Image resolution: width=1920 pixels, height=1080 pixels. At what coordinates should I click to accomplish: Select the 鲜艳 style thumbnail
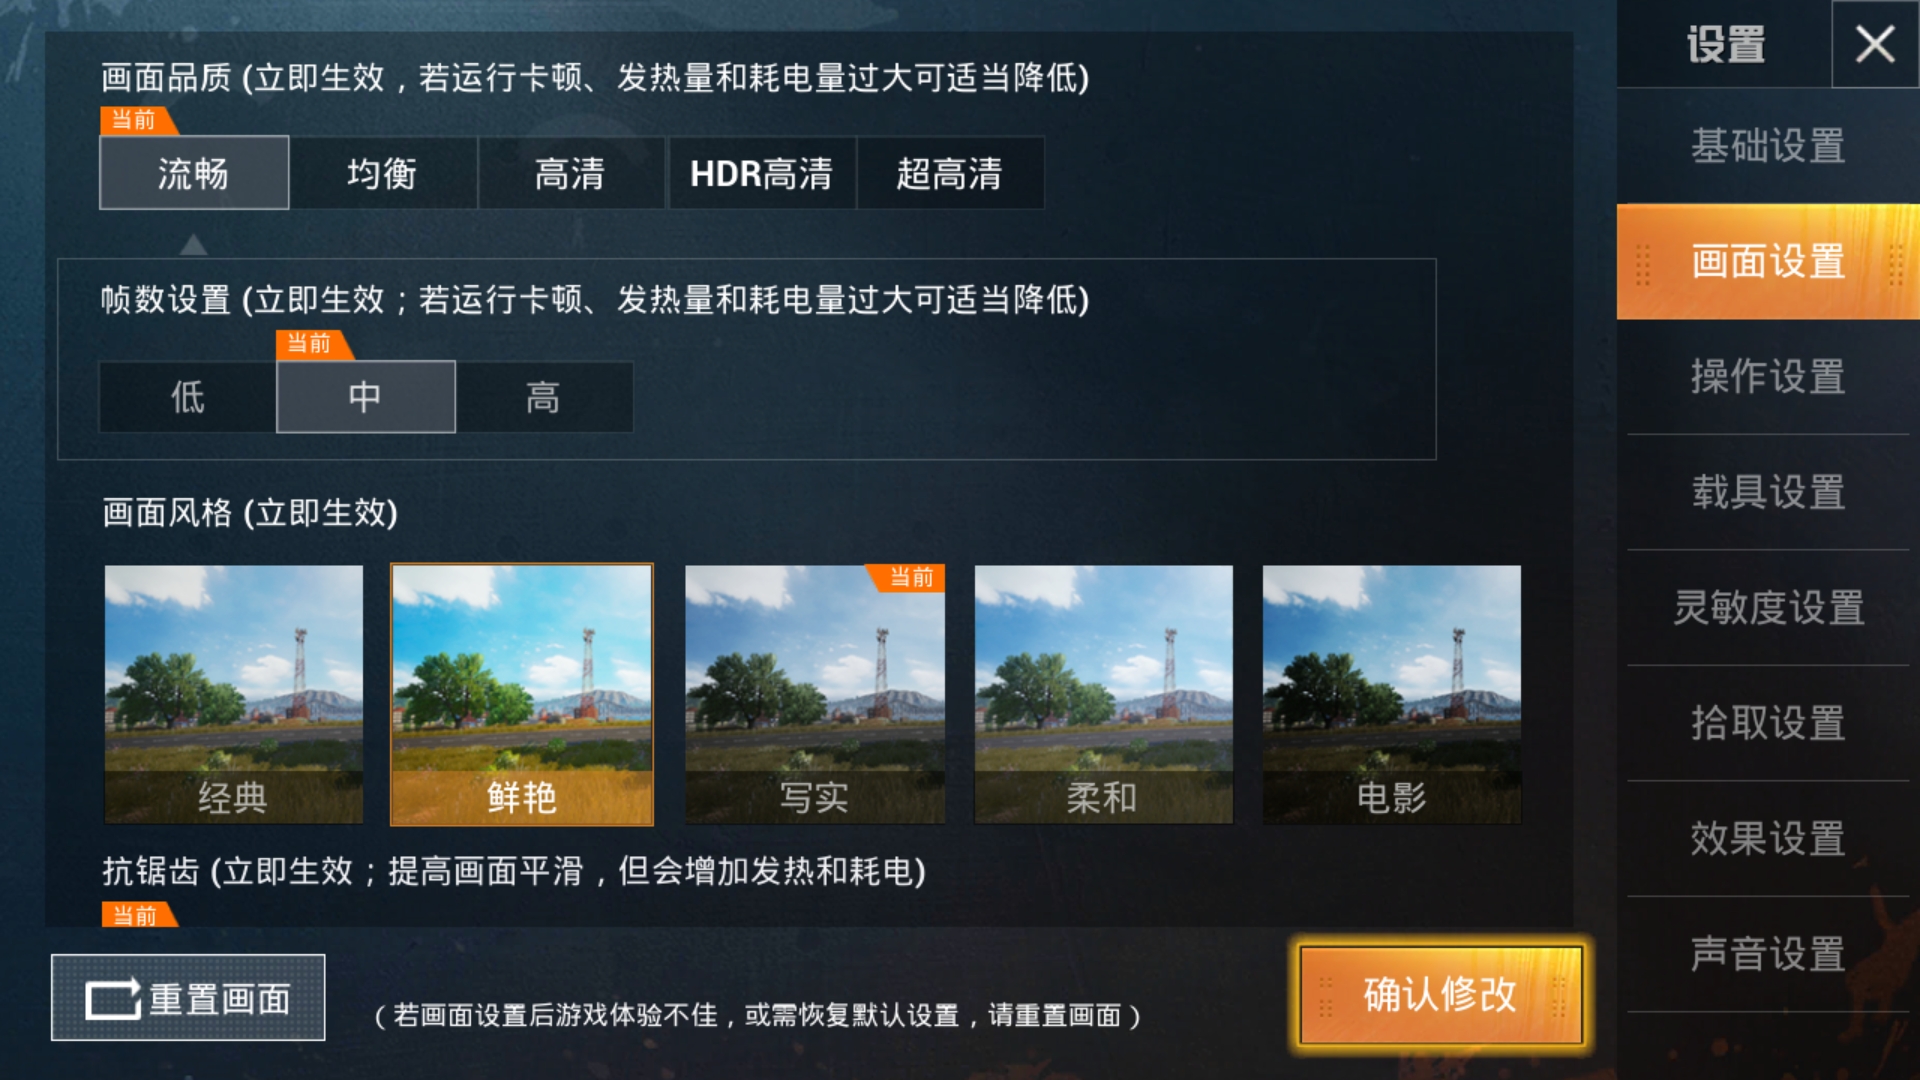(522, 695)
